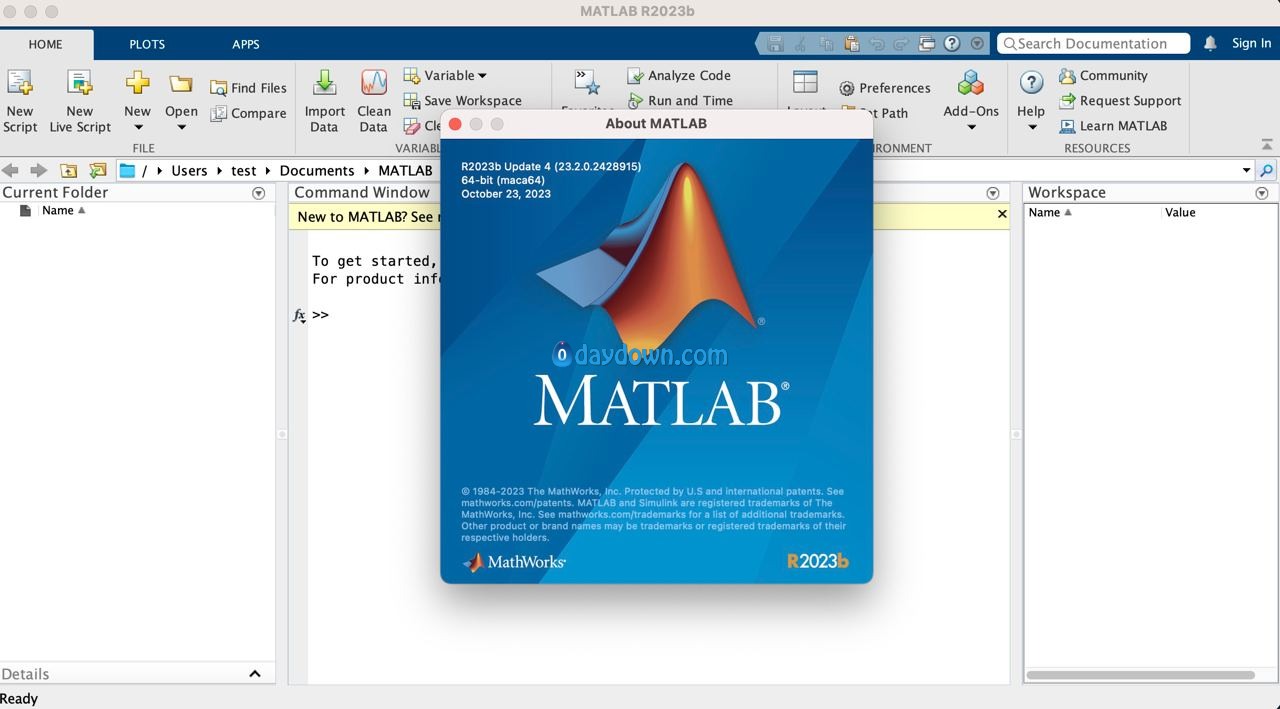Select Documents in the folder path

click(x=317, y=170)
